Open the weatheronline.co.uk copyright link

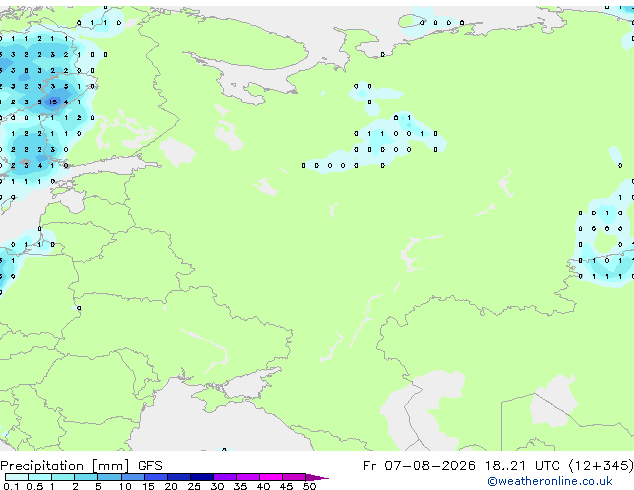pos(549,481)
